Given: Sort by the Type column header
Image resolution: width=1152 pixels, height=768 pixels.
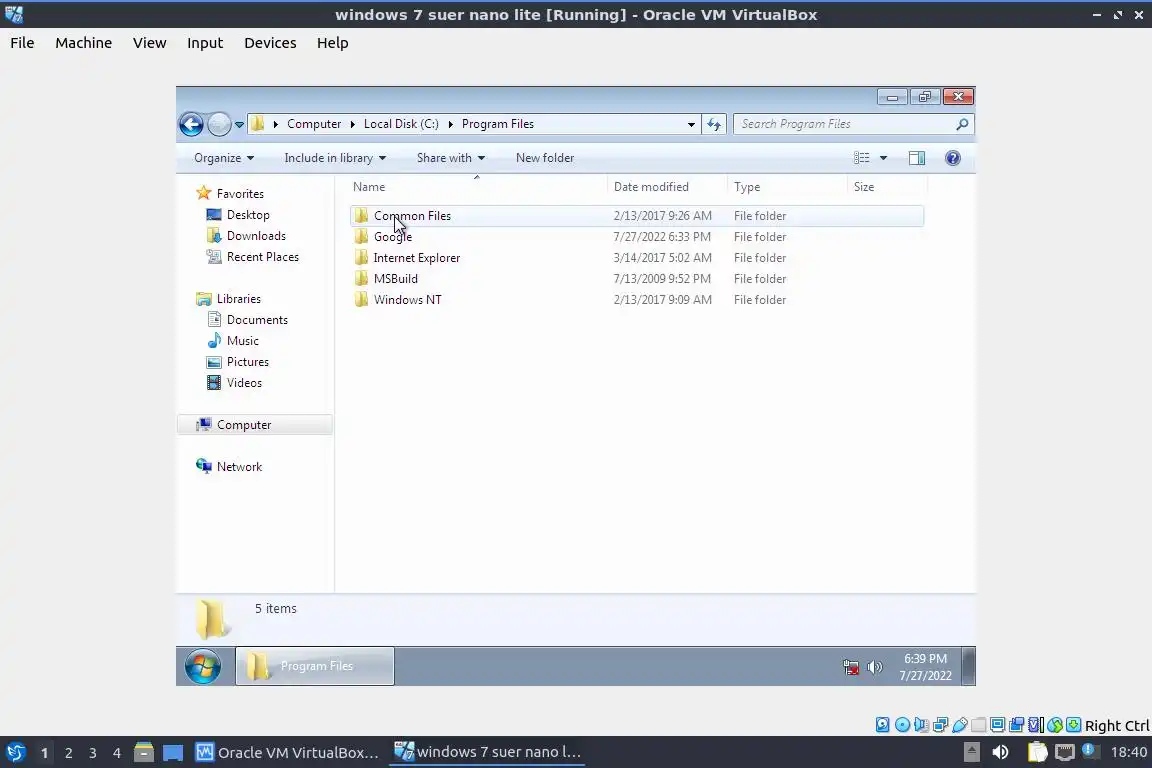Looking at the screenshot, I should [787, 187].
